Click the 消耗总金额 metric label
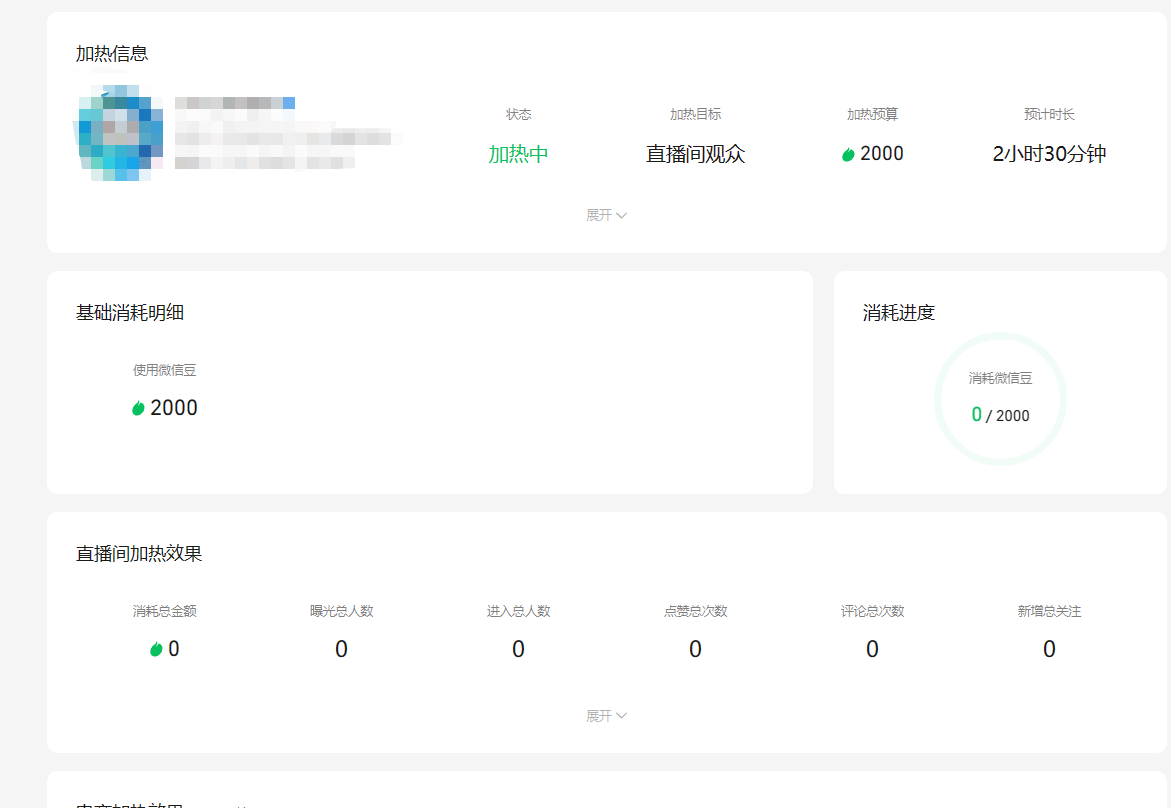 click(x=164, y=612)
